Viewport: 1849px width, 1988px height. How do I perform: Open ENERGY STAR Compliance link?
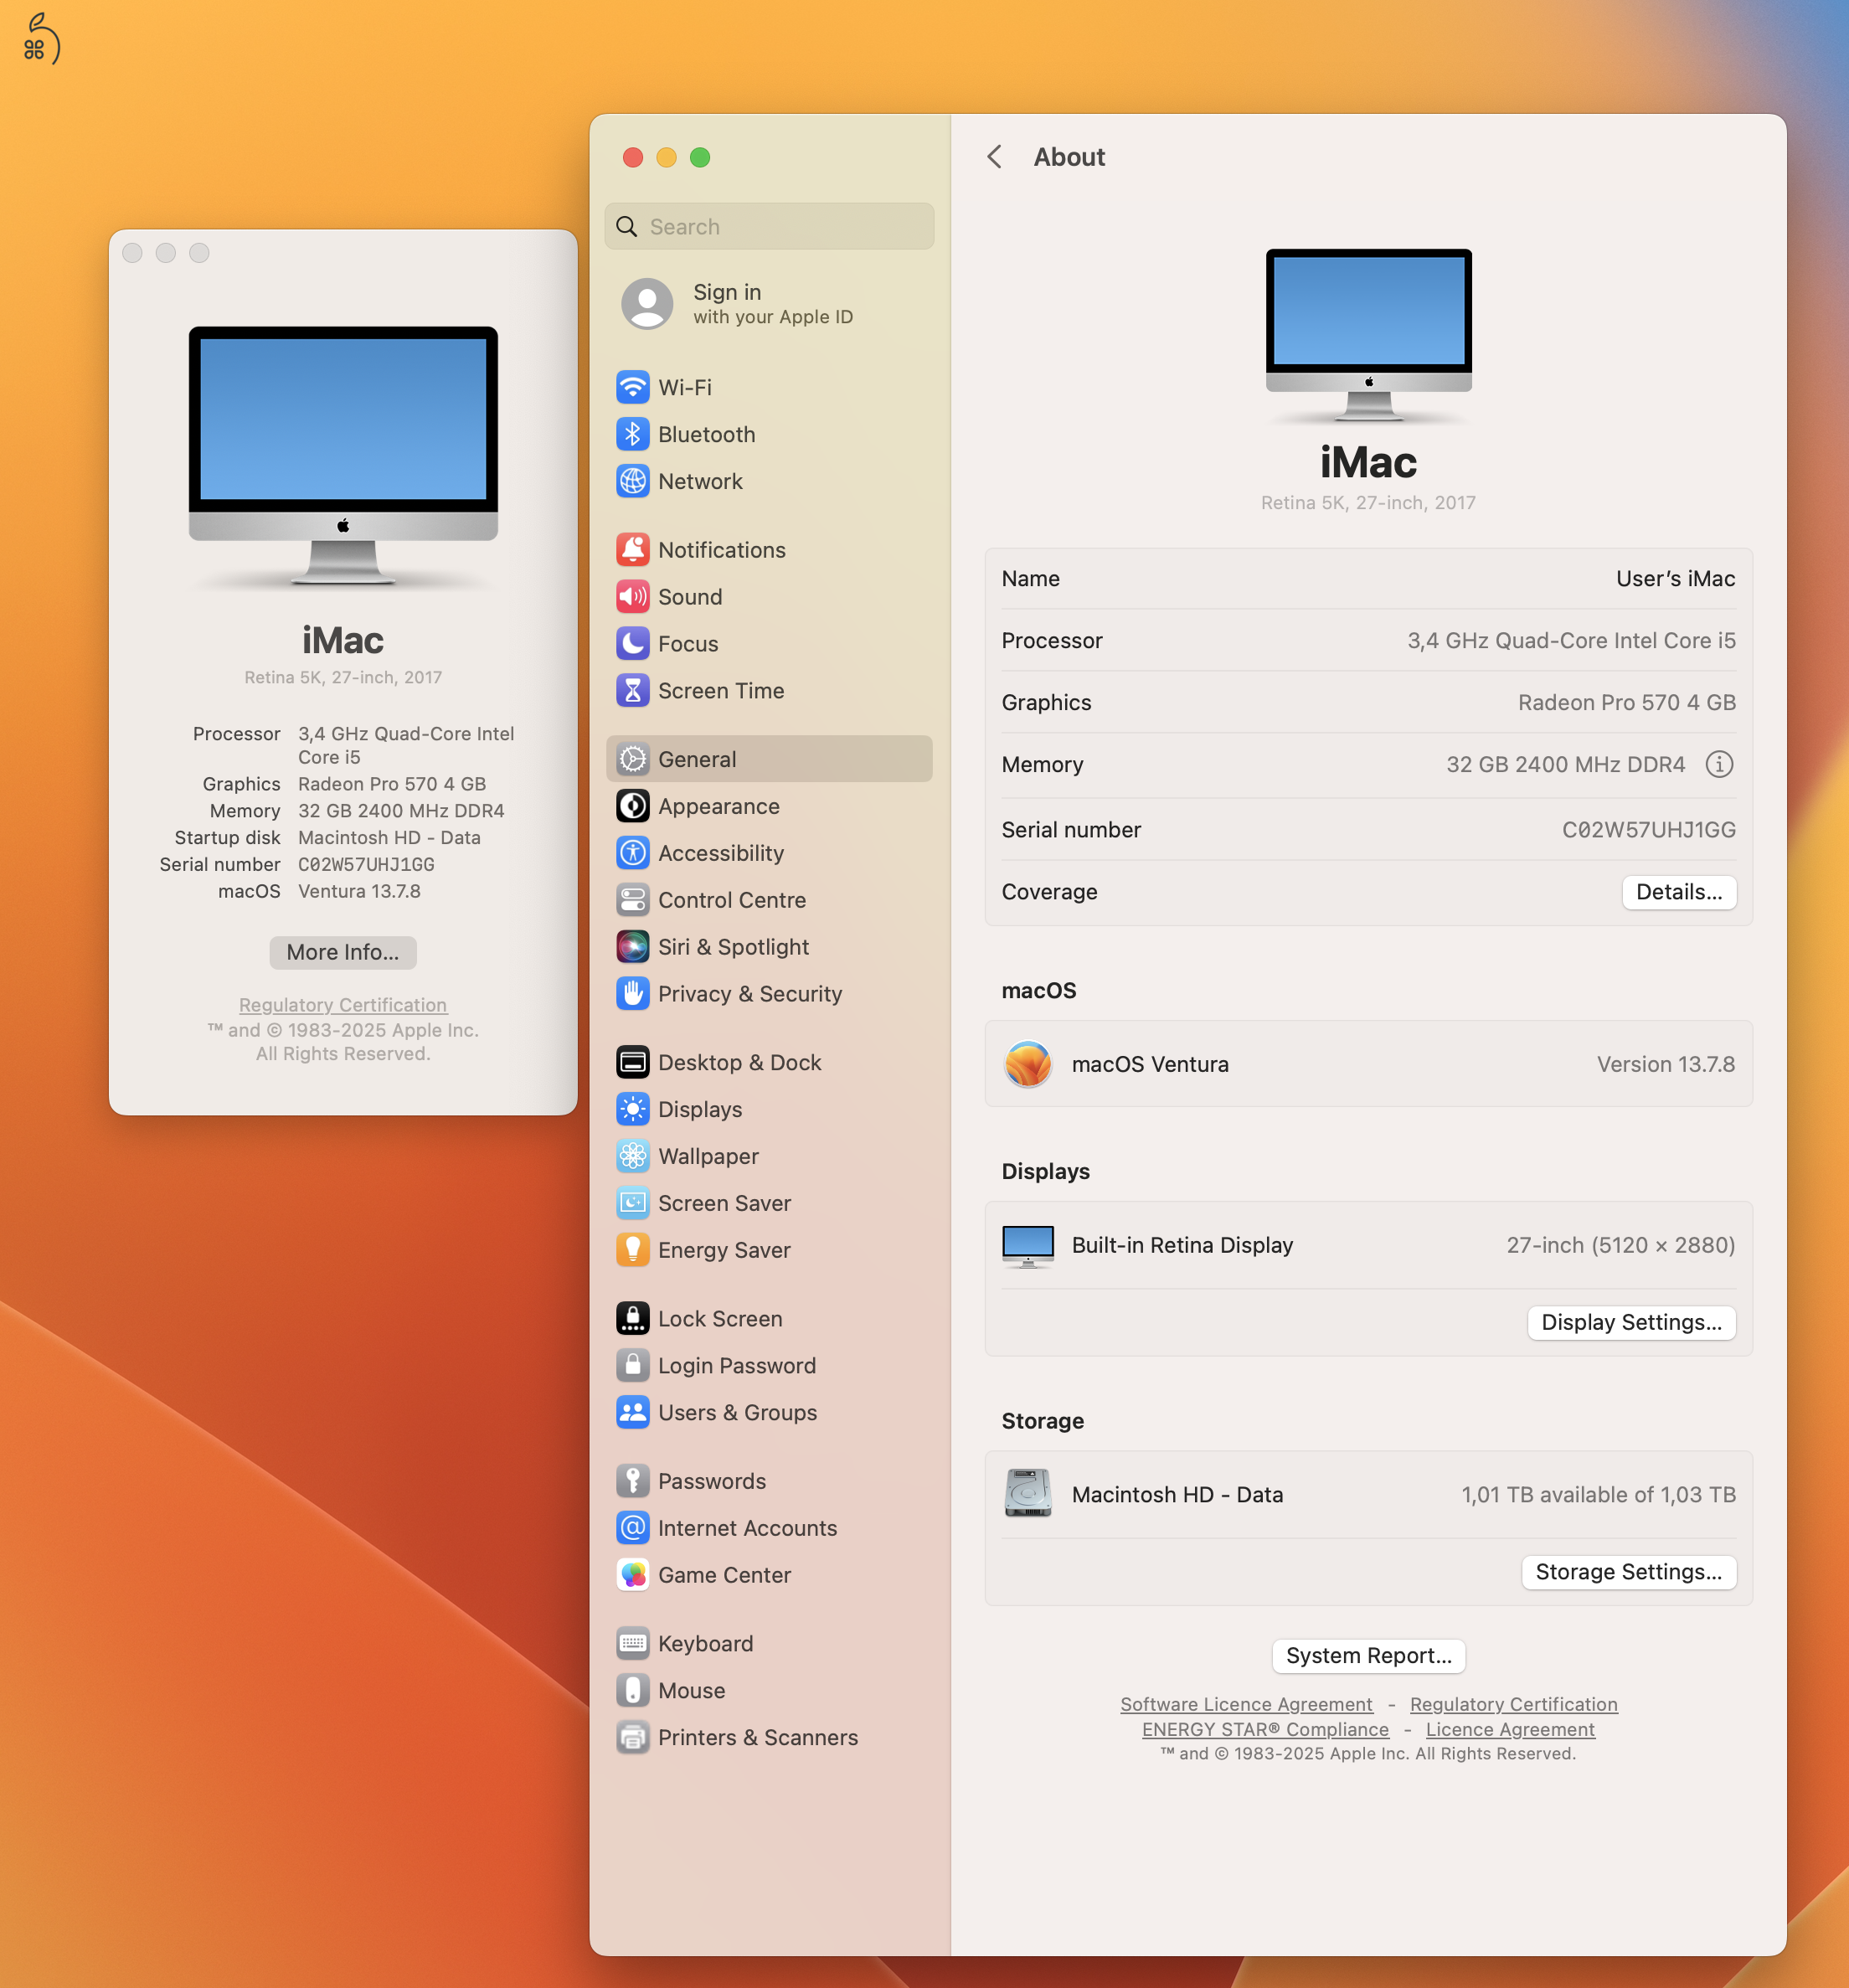[x=1265, y=1729]
